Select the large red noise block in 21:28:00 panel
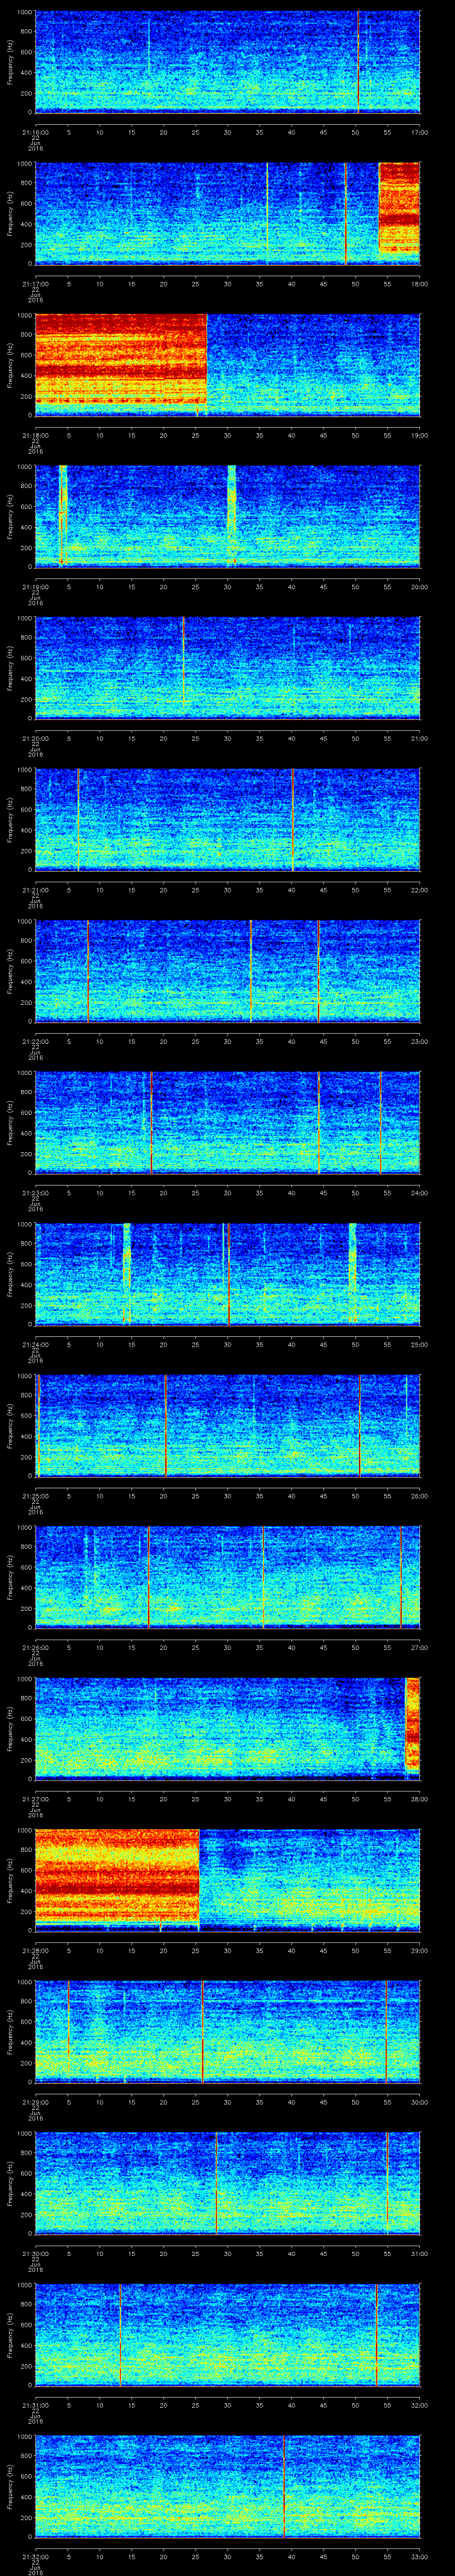Screen dimensions: 455x2576 [x=117, y=1875]
